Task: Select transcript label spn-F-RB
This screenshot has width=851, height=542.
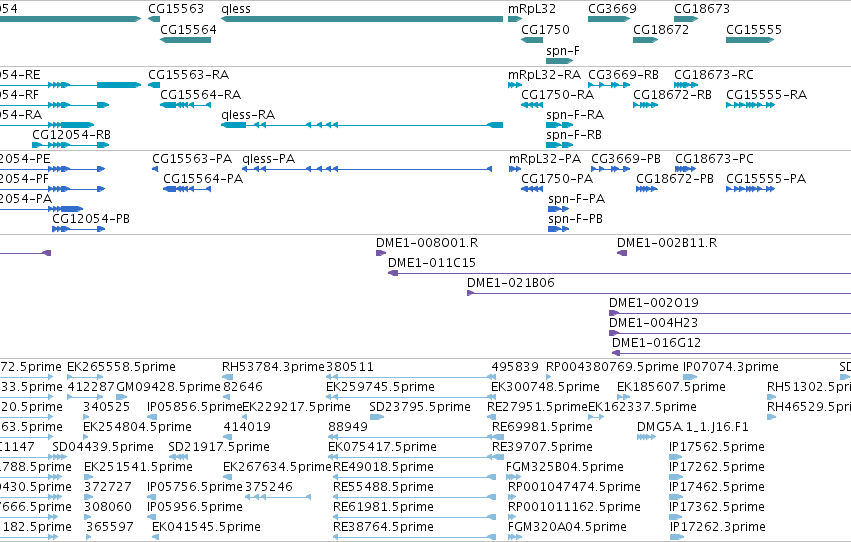Action: coord(574,135)
